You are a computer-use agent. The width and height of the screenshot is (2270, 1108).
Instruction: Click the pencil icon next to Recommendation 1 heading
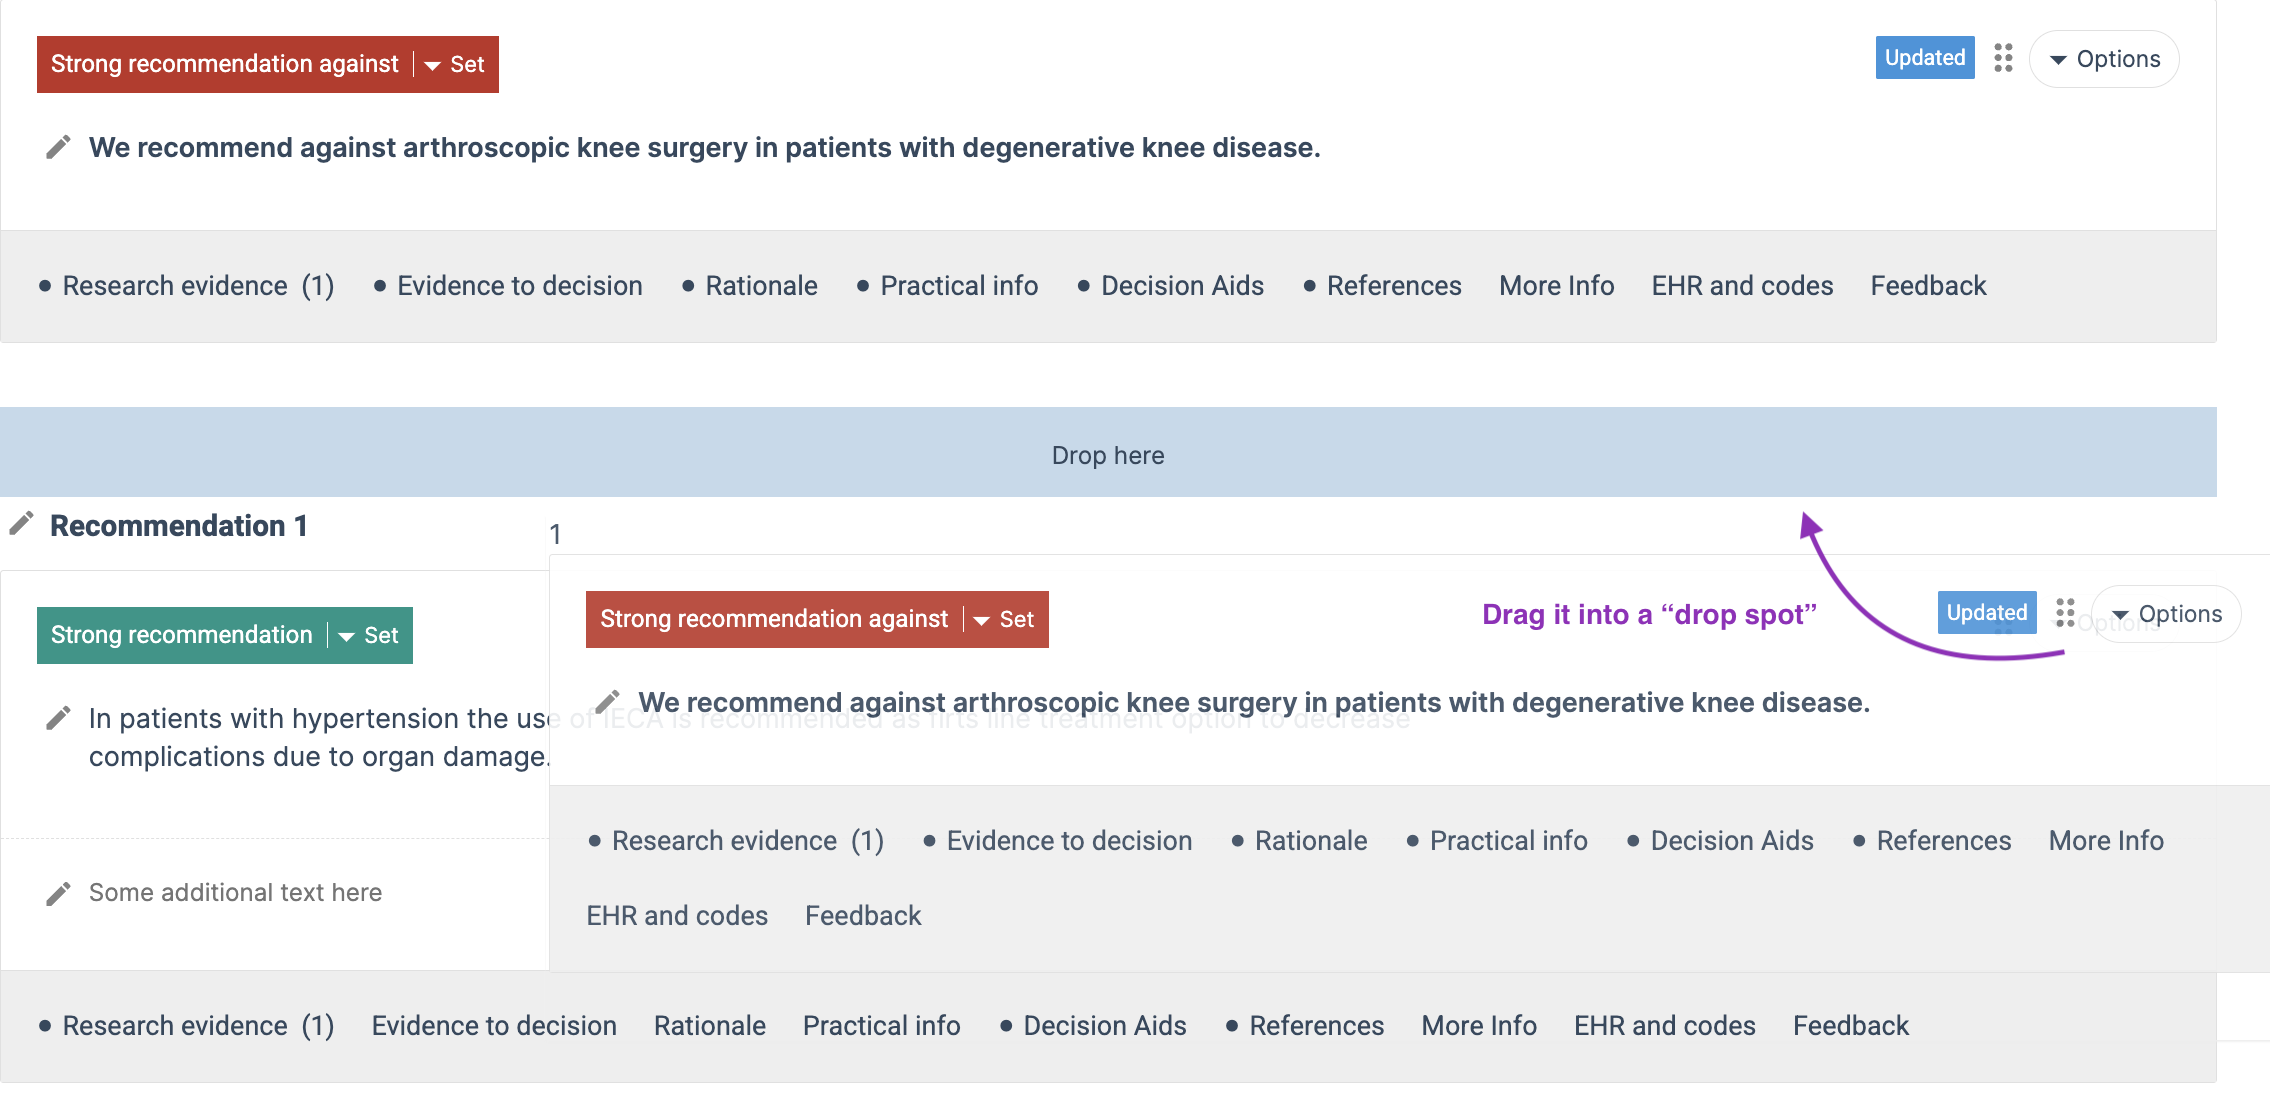coord(21,523)
